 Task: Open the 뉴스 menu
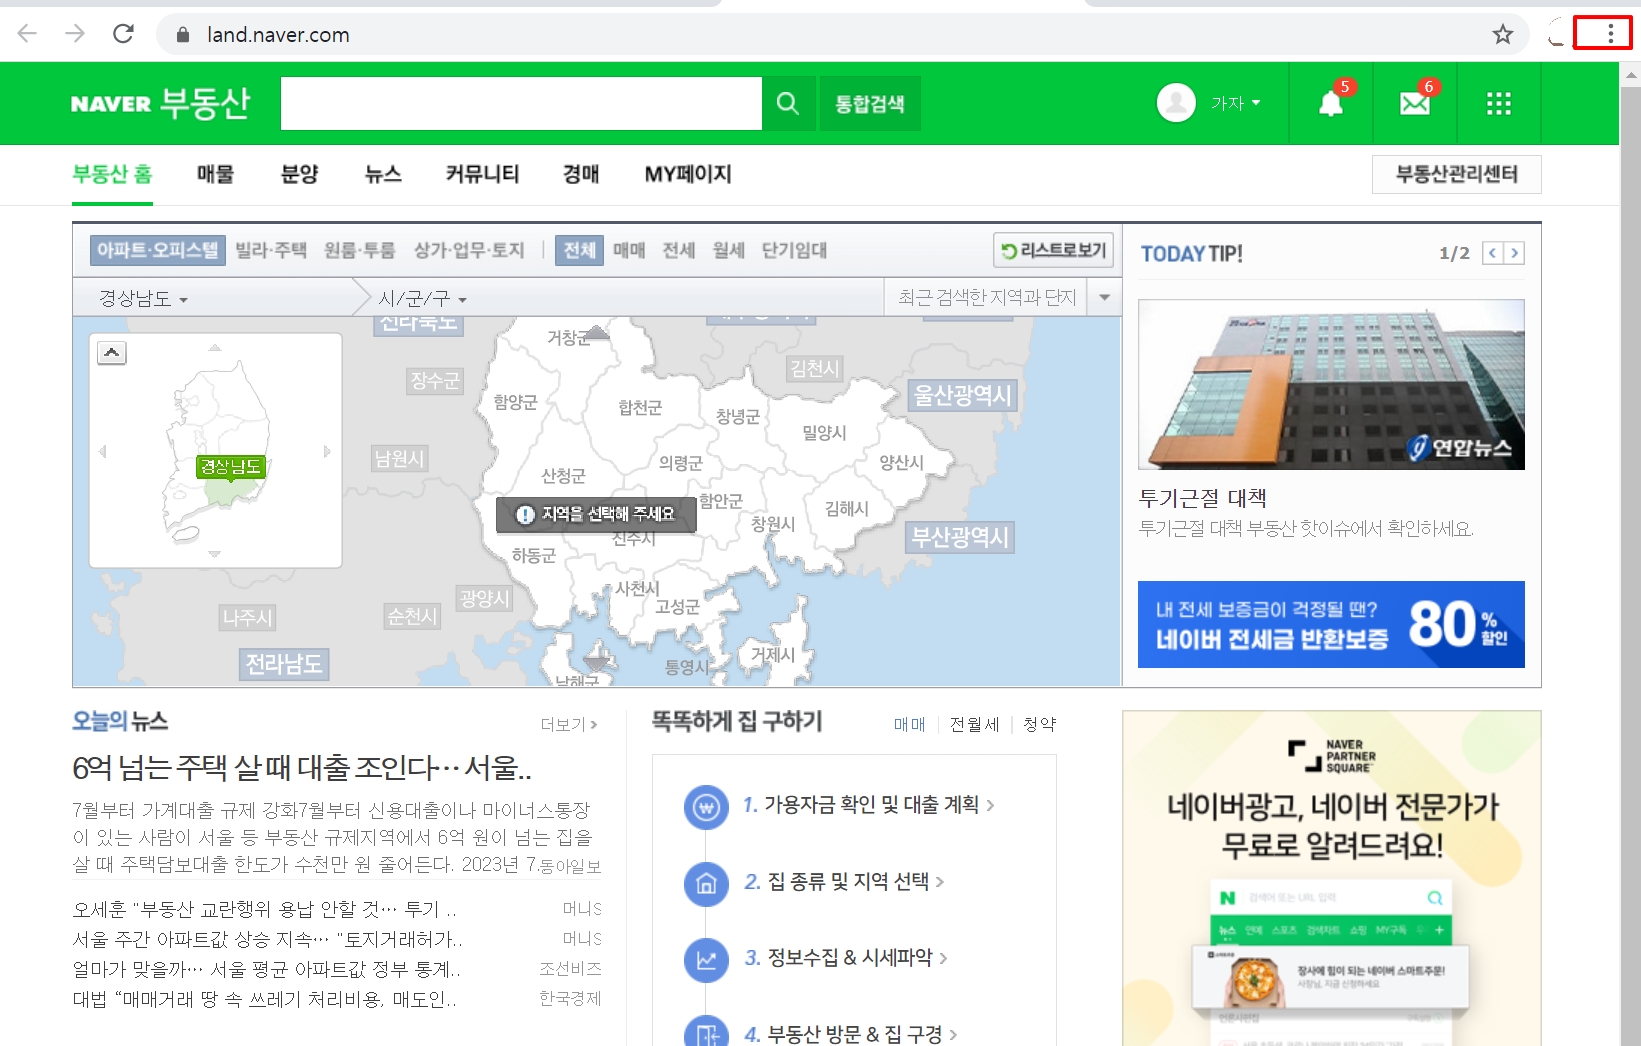[x=383, y=174]
